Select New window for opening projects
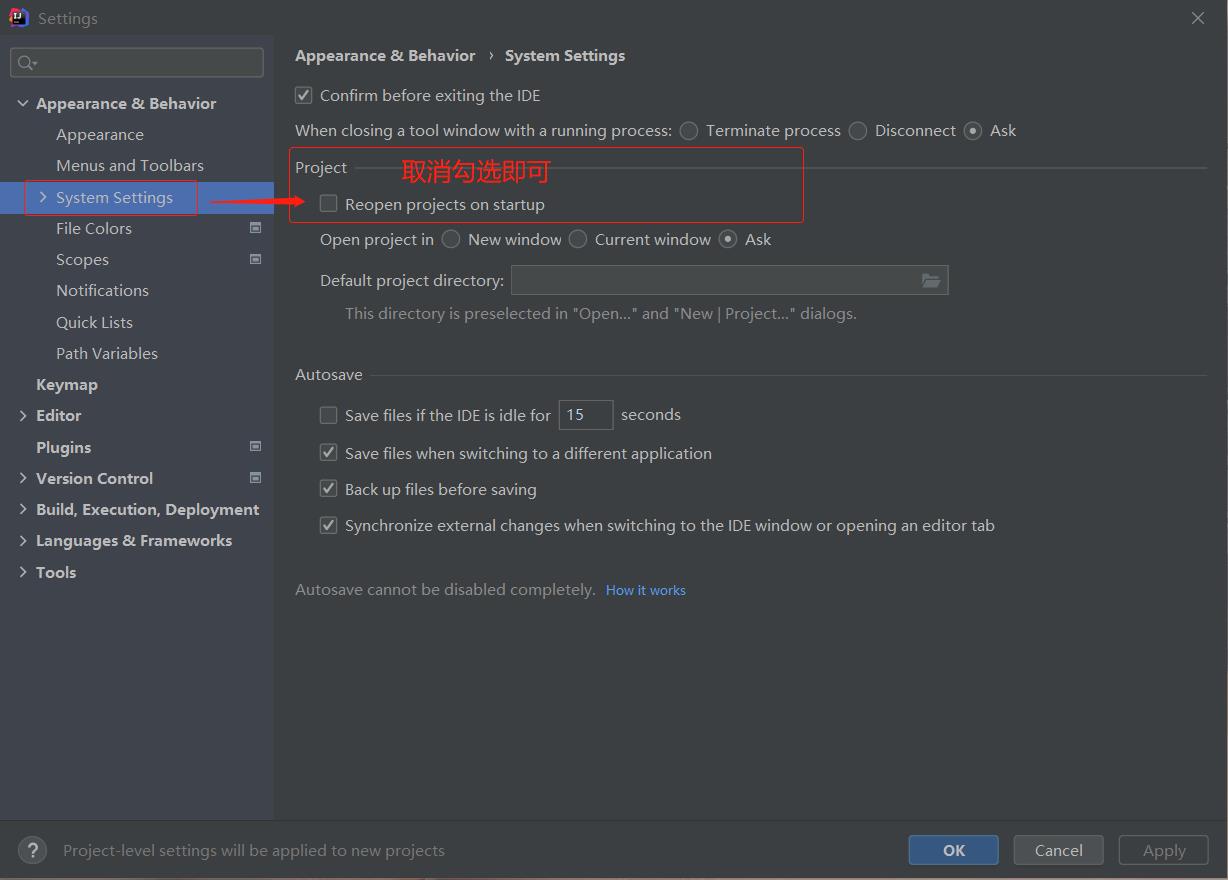The image size is (1228, 880). (x=451, y=239)
